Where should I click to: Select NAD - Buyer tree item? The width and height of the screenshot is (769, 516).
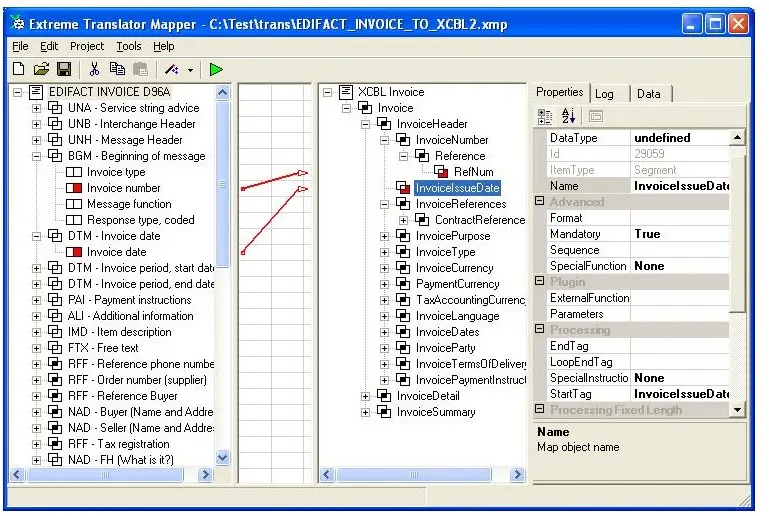pyautogui.click(x=140, y=412)
